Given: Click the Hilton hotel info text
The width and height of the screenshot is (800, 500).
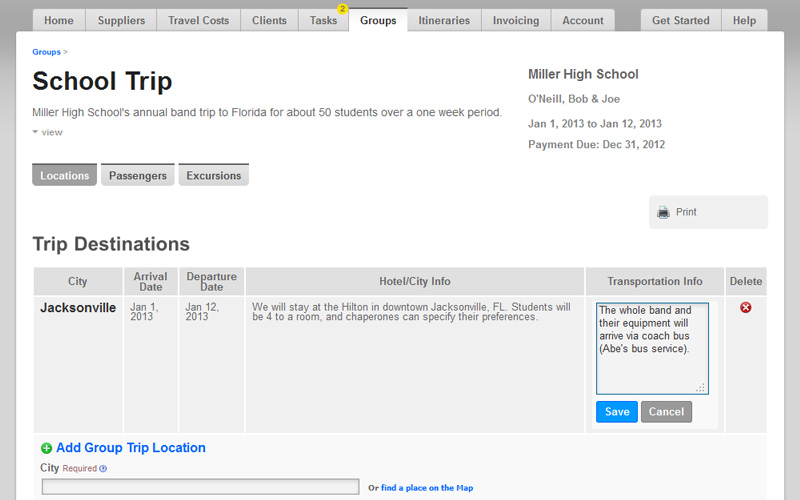Looking at the screenshot, I should click(x=411, y=312).
